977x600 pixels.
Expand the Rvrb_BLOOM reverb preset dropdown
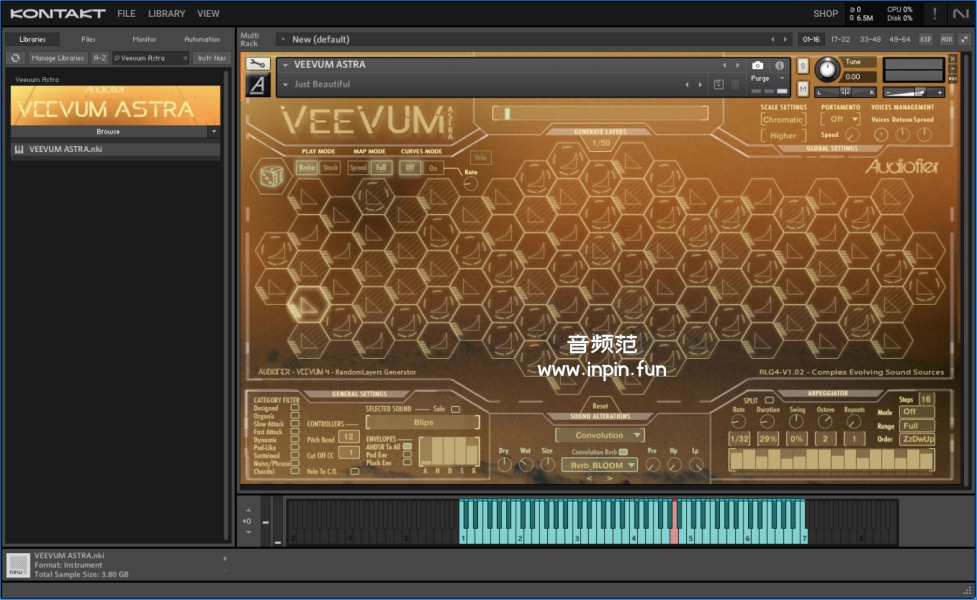pyautogui.click(x=599, y=465)
